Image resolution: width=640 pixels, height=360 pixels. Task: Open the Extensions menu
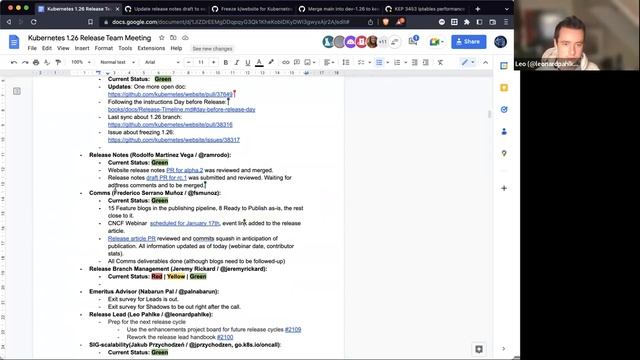pyautogui.click(x=151, y=48)
